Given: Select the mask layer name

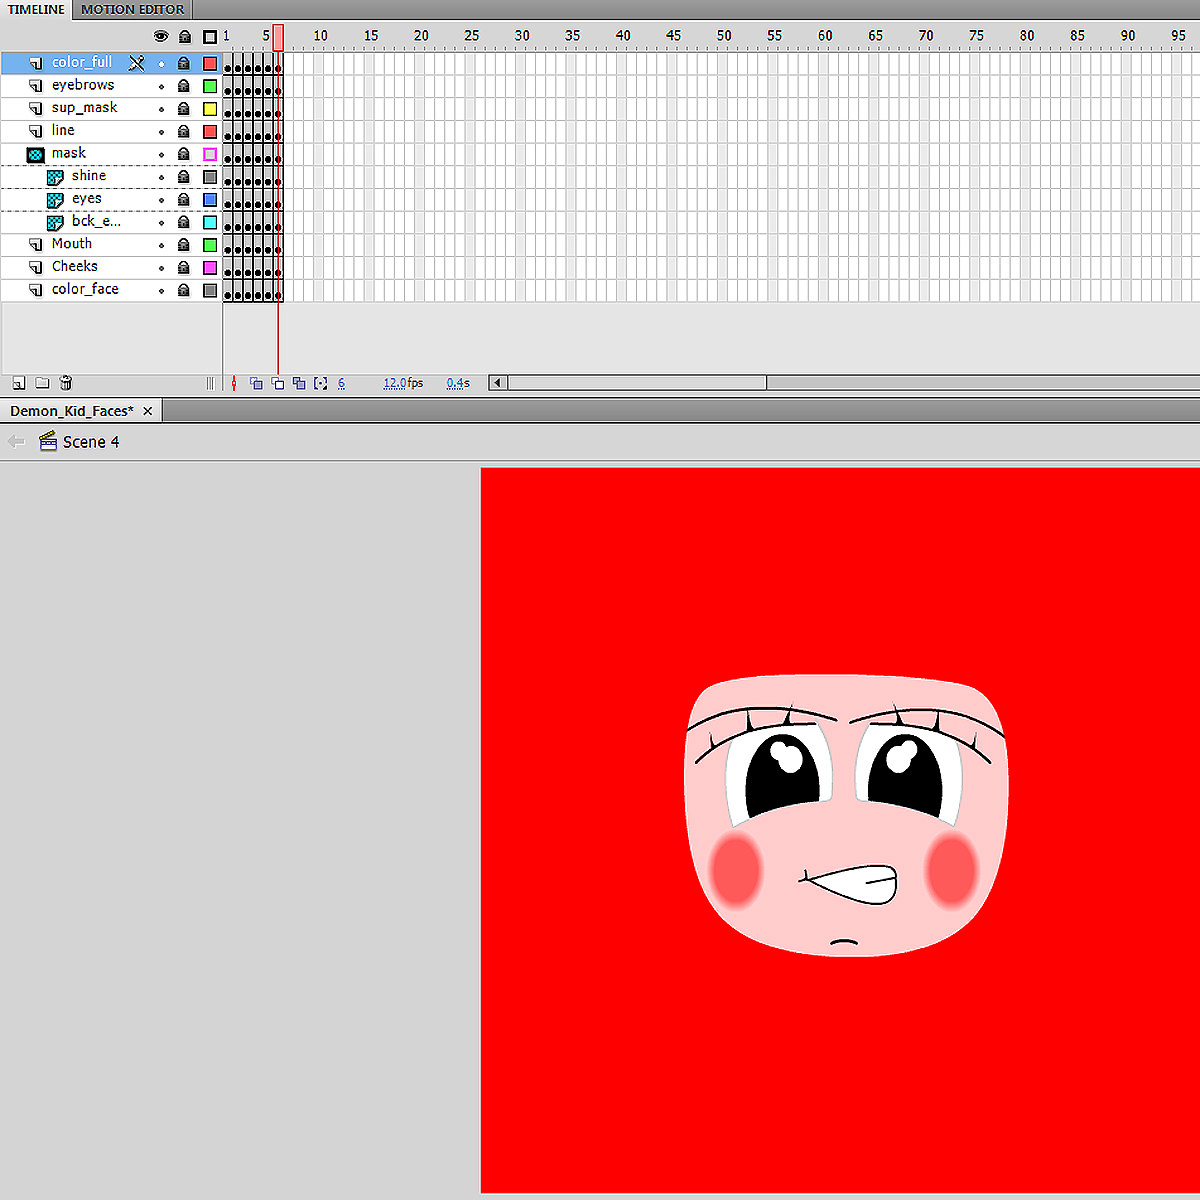Looking at the screenshot, I should pyautogui.click(x=69, y=153).
